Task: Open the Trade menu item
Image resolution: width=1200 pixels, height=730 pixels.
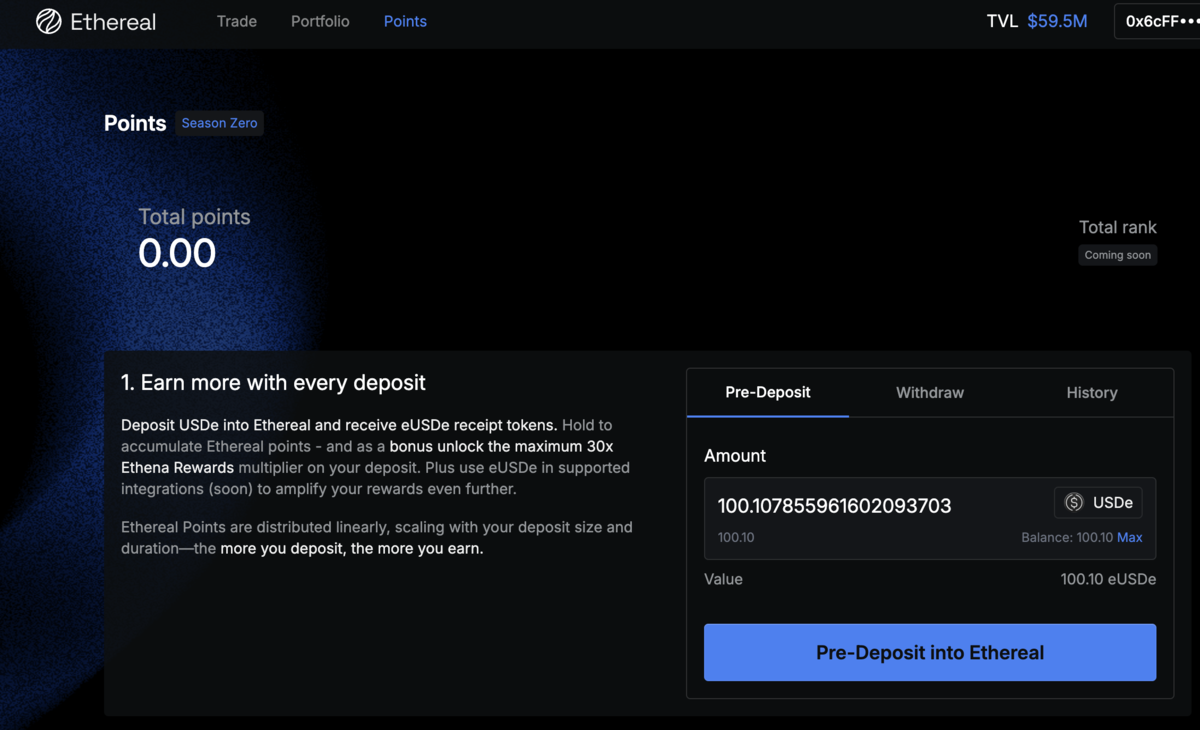Action: click(237, 21)
